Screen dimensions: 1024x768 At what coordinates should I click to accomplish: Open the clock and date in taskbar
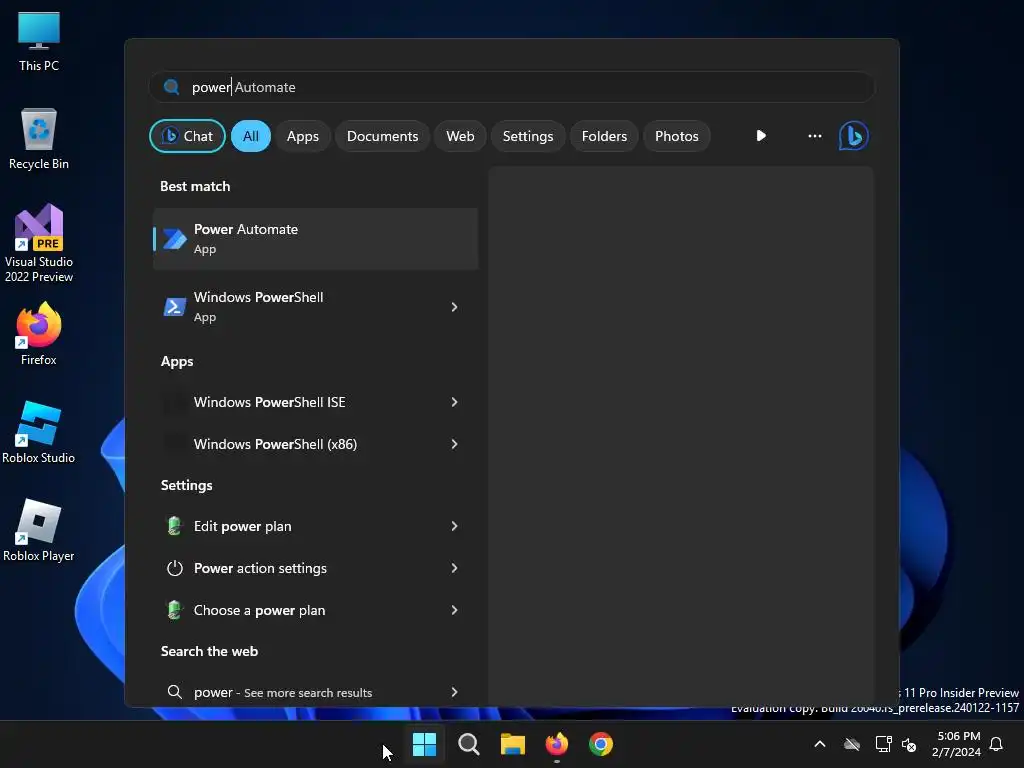pos(956,744)
